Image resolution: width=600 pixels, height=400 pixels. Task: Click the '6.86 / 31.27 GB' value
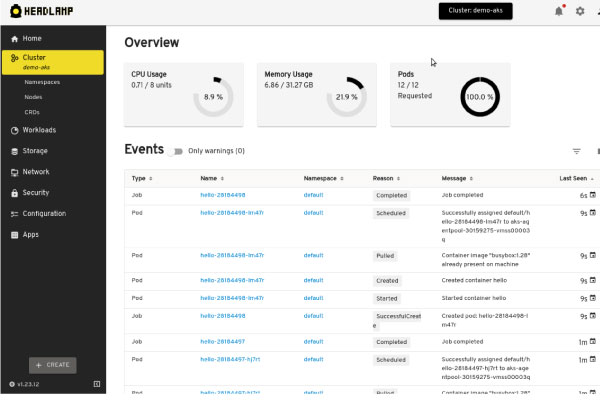click(x=289, y=85)
